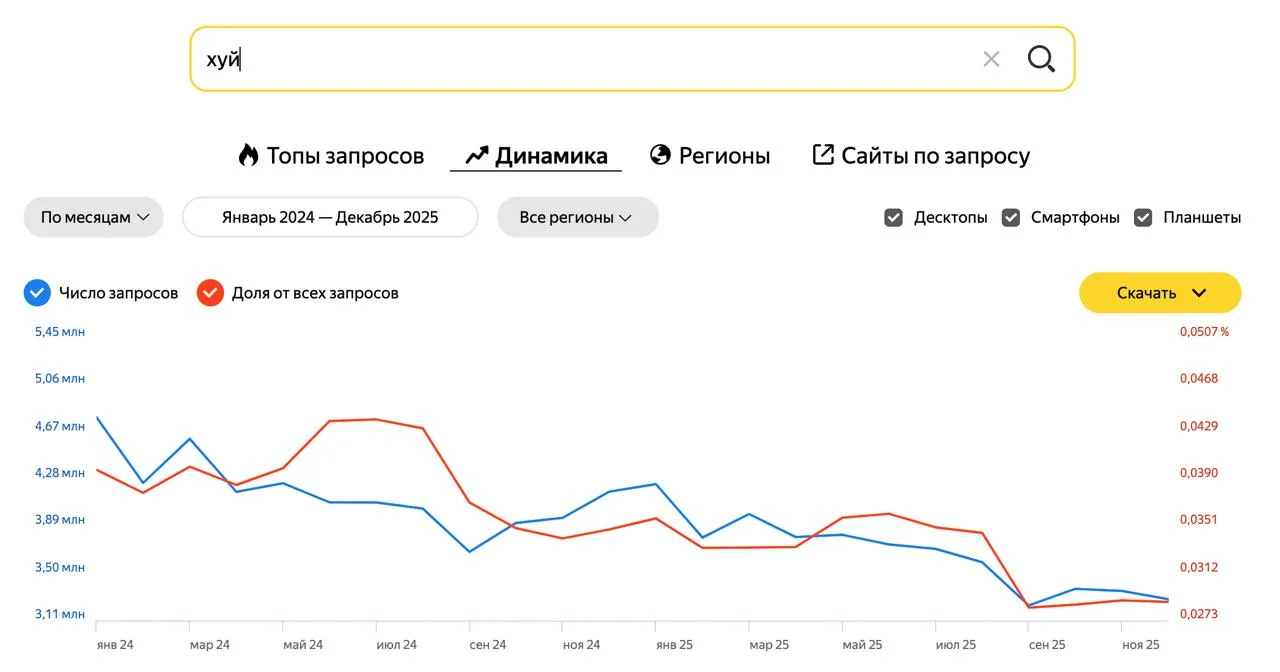Clear the search query with the X icon
The height and width of the screenshot is (672, 1280).
click(991, 60)
